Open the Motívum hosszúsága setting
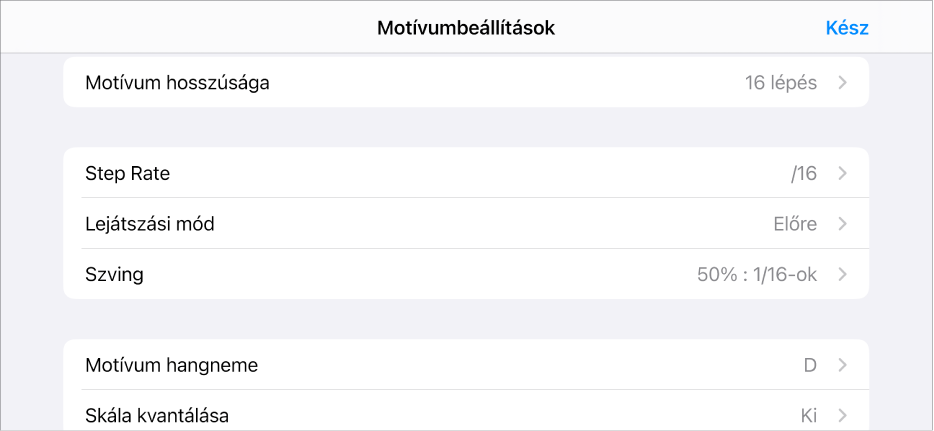The width and height of the screenshot is (934, 431). coord(178,83)
